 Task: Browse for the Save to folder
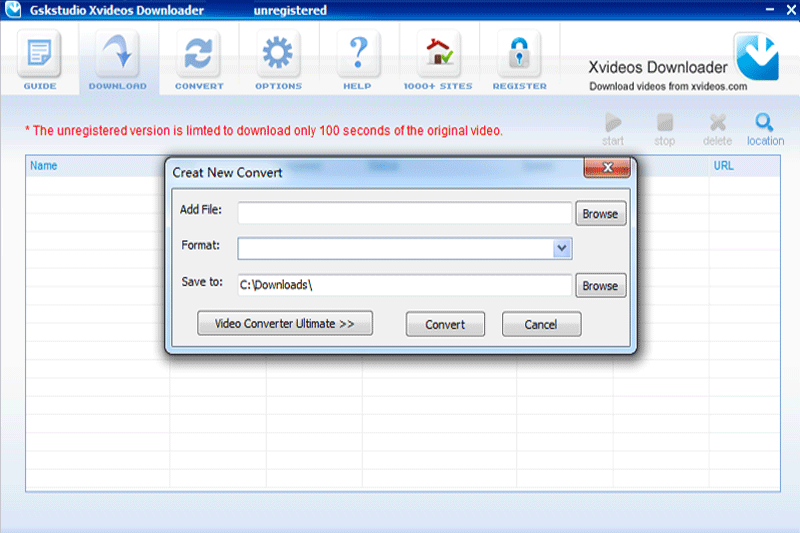coord(600,285)
